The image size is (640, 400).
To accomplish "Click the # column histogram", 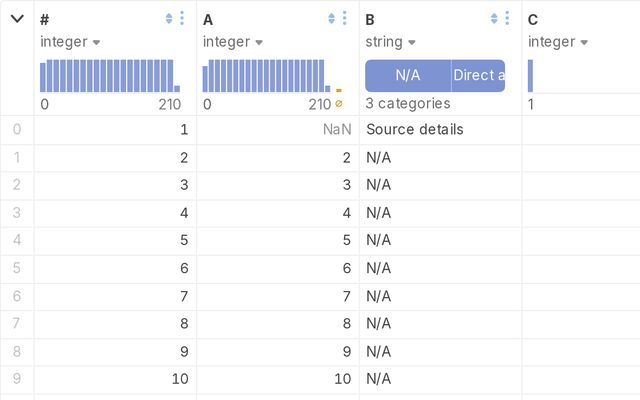I will tap(110, 76).
